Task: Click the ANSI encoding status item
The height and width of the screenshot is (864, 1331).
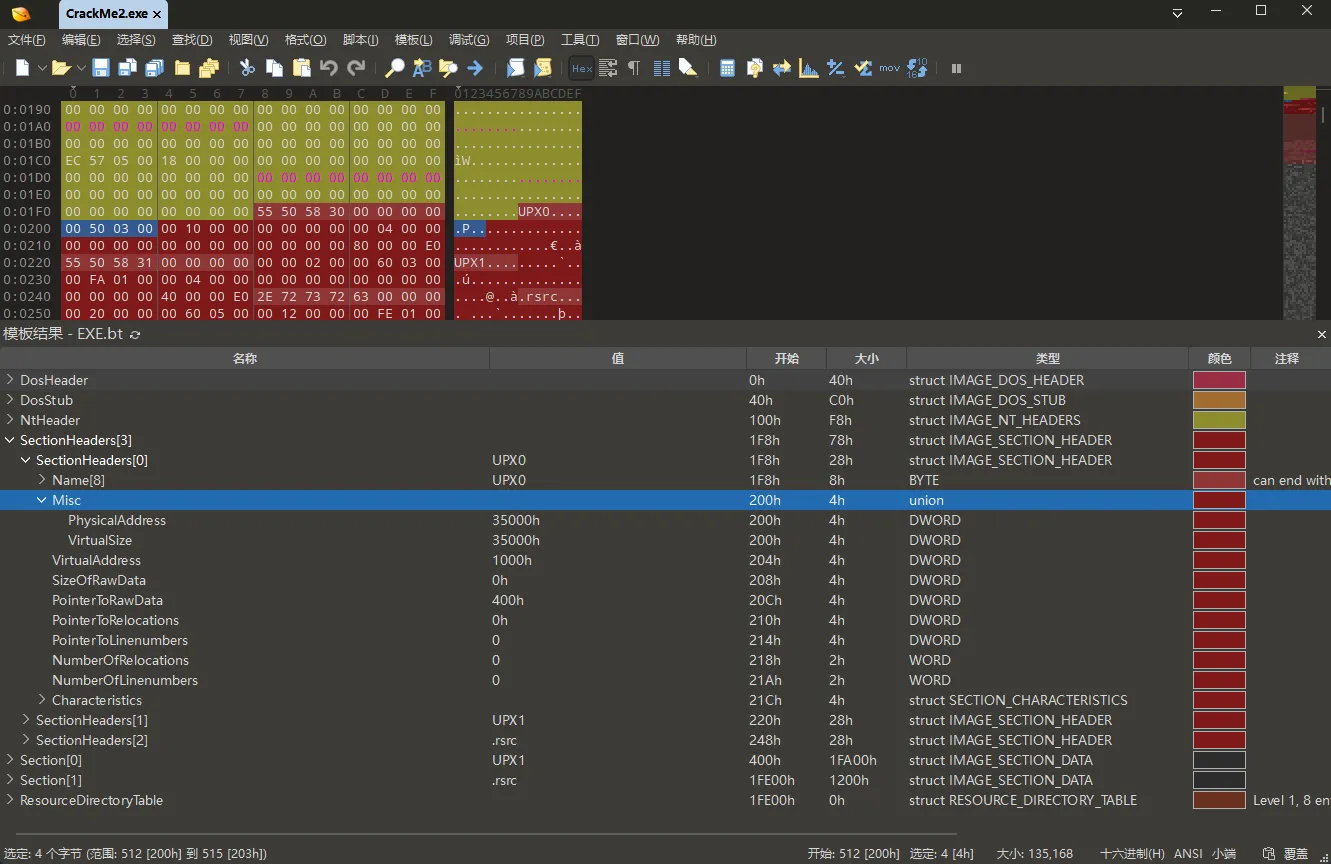Action: point(1188,854)
